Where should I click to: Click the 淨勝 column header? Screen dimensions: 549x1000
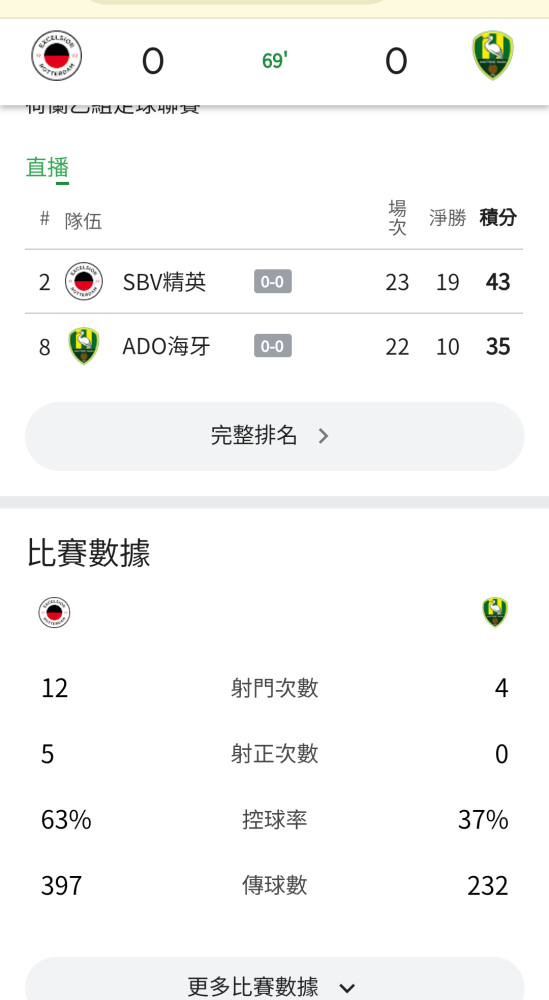[x=448, y=217]
